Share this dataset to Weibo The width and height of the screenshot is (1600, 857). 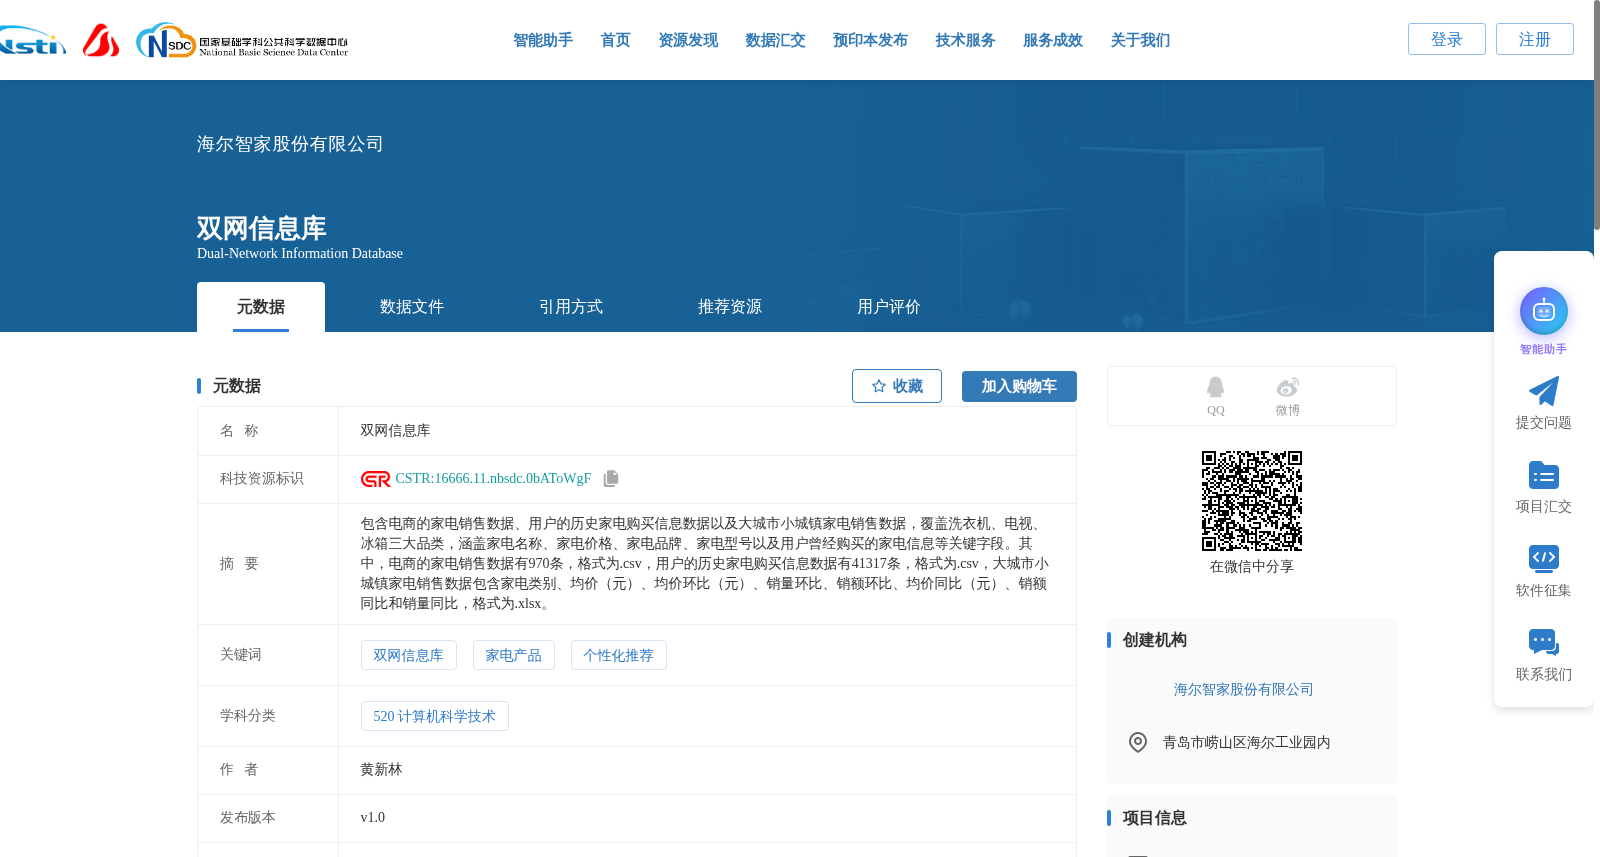[1288, 396]
